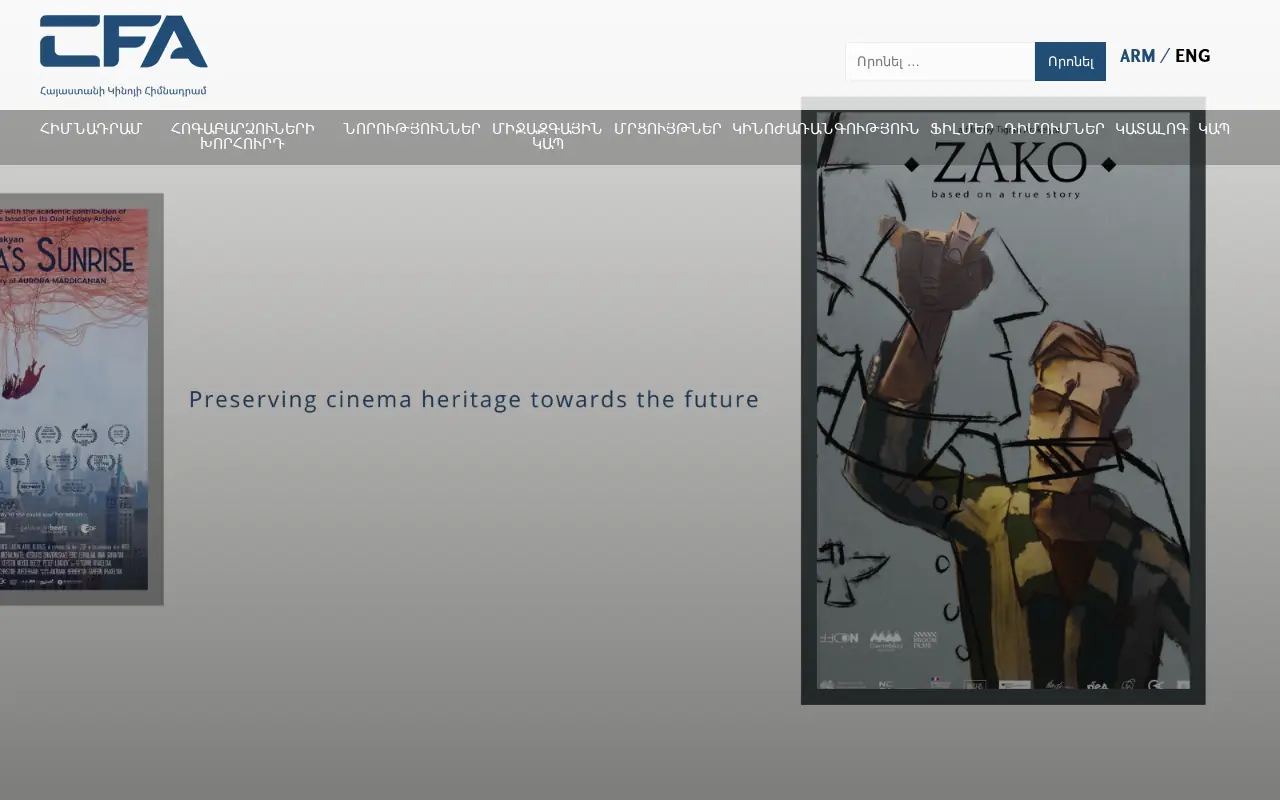Click the Preserving cinema heritage tagline
Viewport: 1280px width, 800px height.
tap(474, 399)
